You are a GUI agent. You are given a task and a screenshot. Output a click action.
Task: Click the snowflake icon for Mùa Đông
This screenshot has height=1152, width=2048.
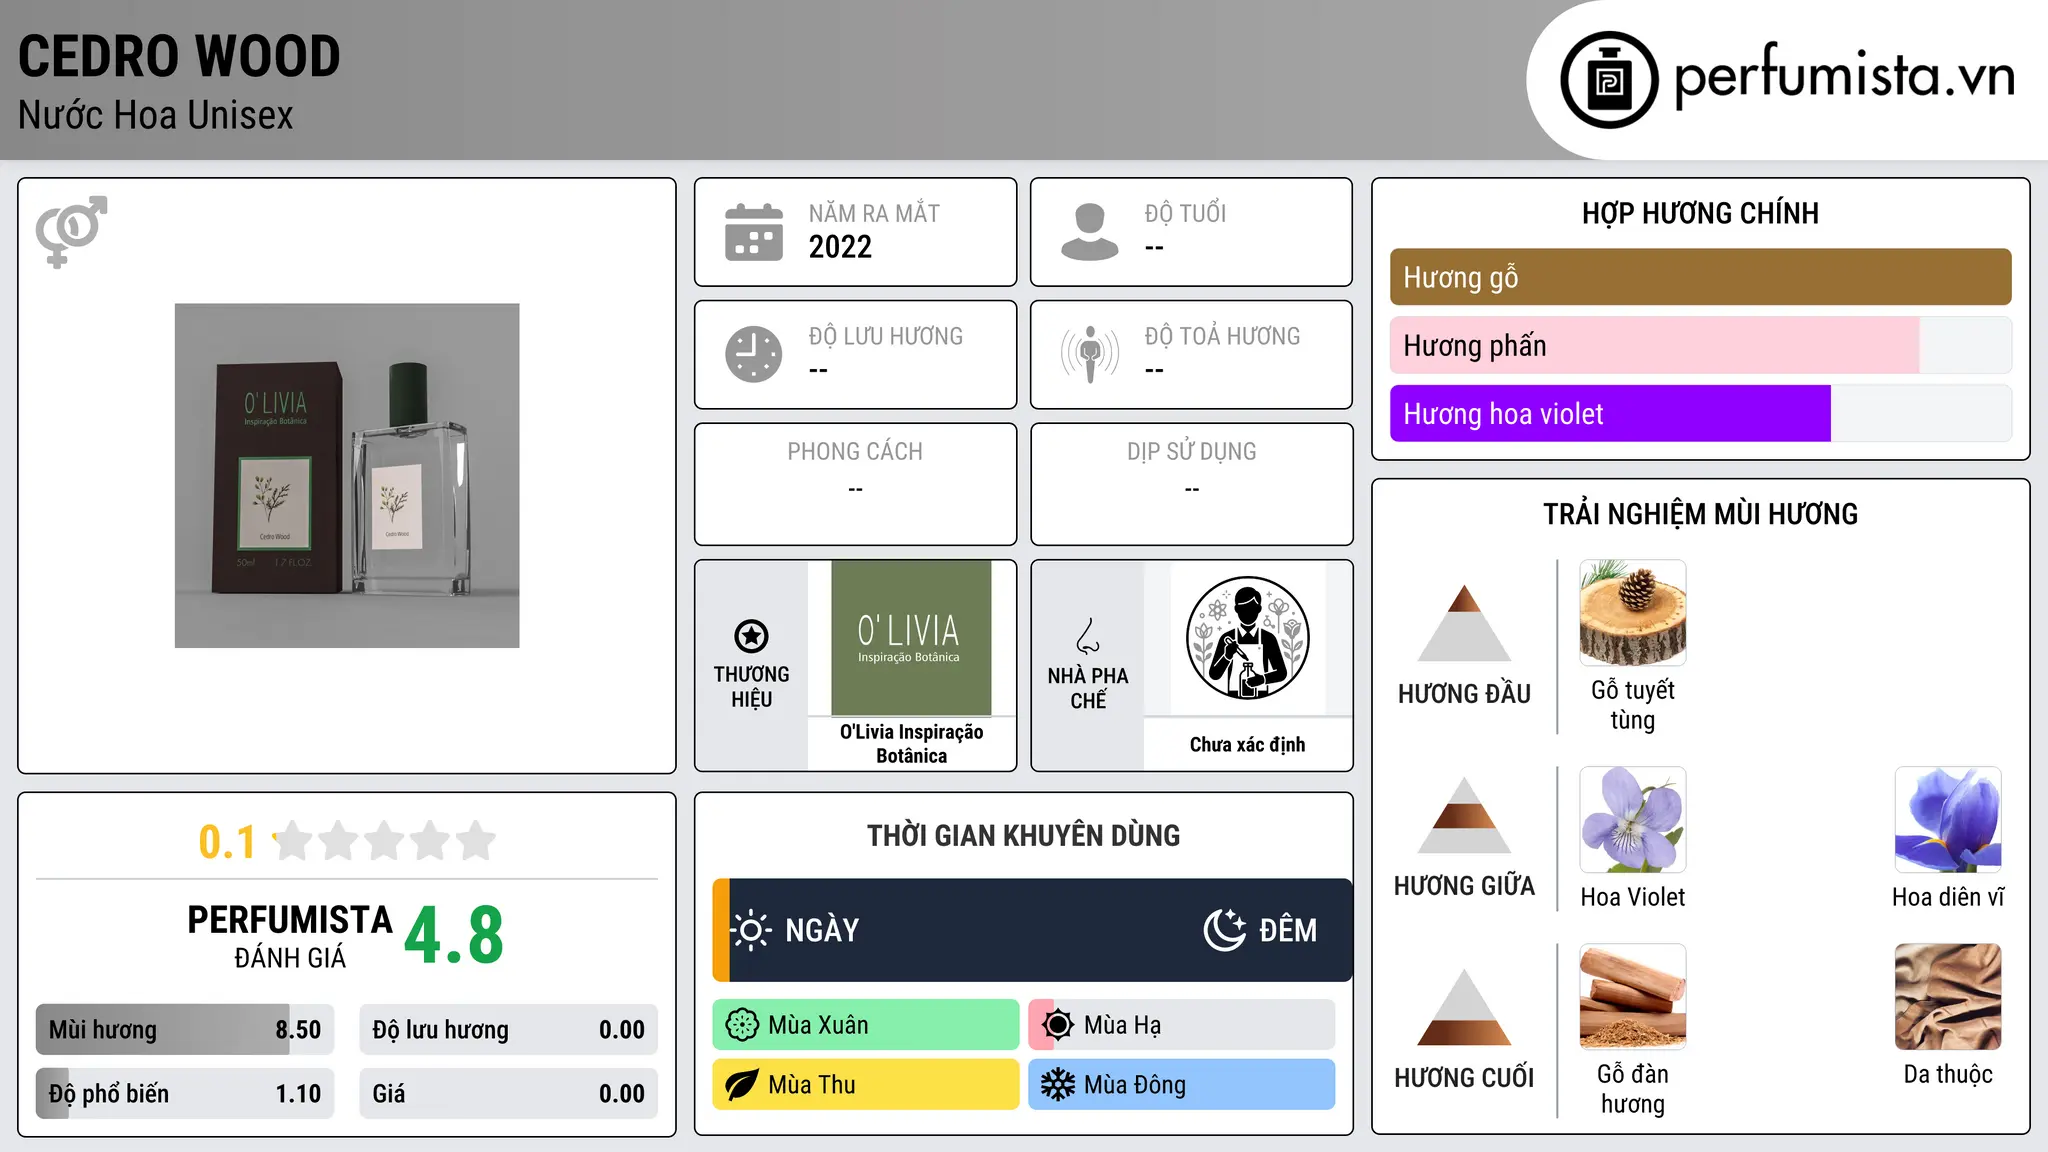1058,1085
